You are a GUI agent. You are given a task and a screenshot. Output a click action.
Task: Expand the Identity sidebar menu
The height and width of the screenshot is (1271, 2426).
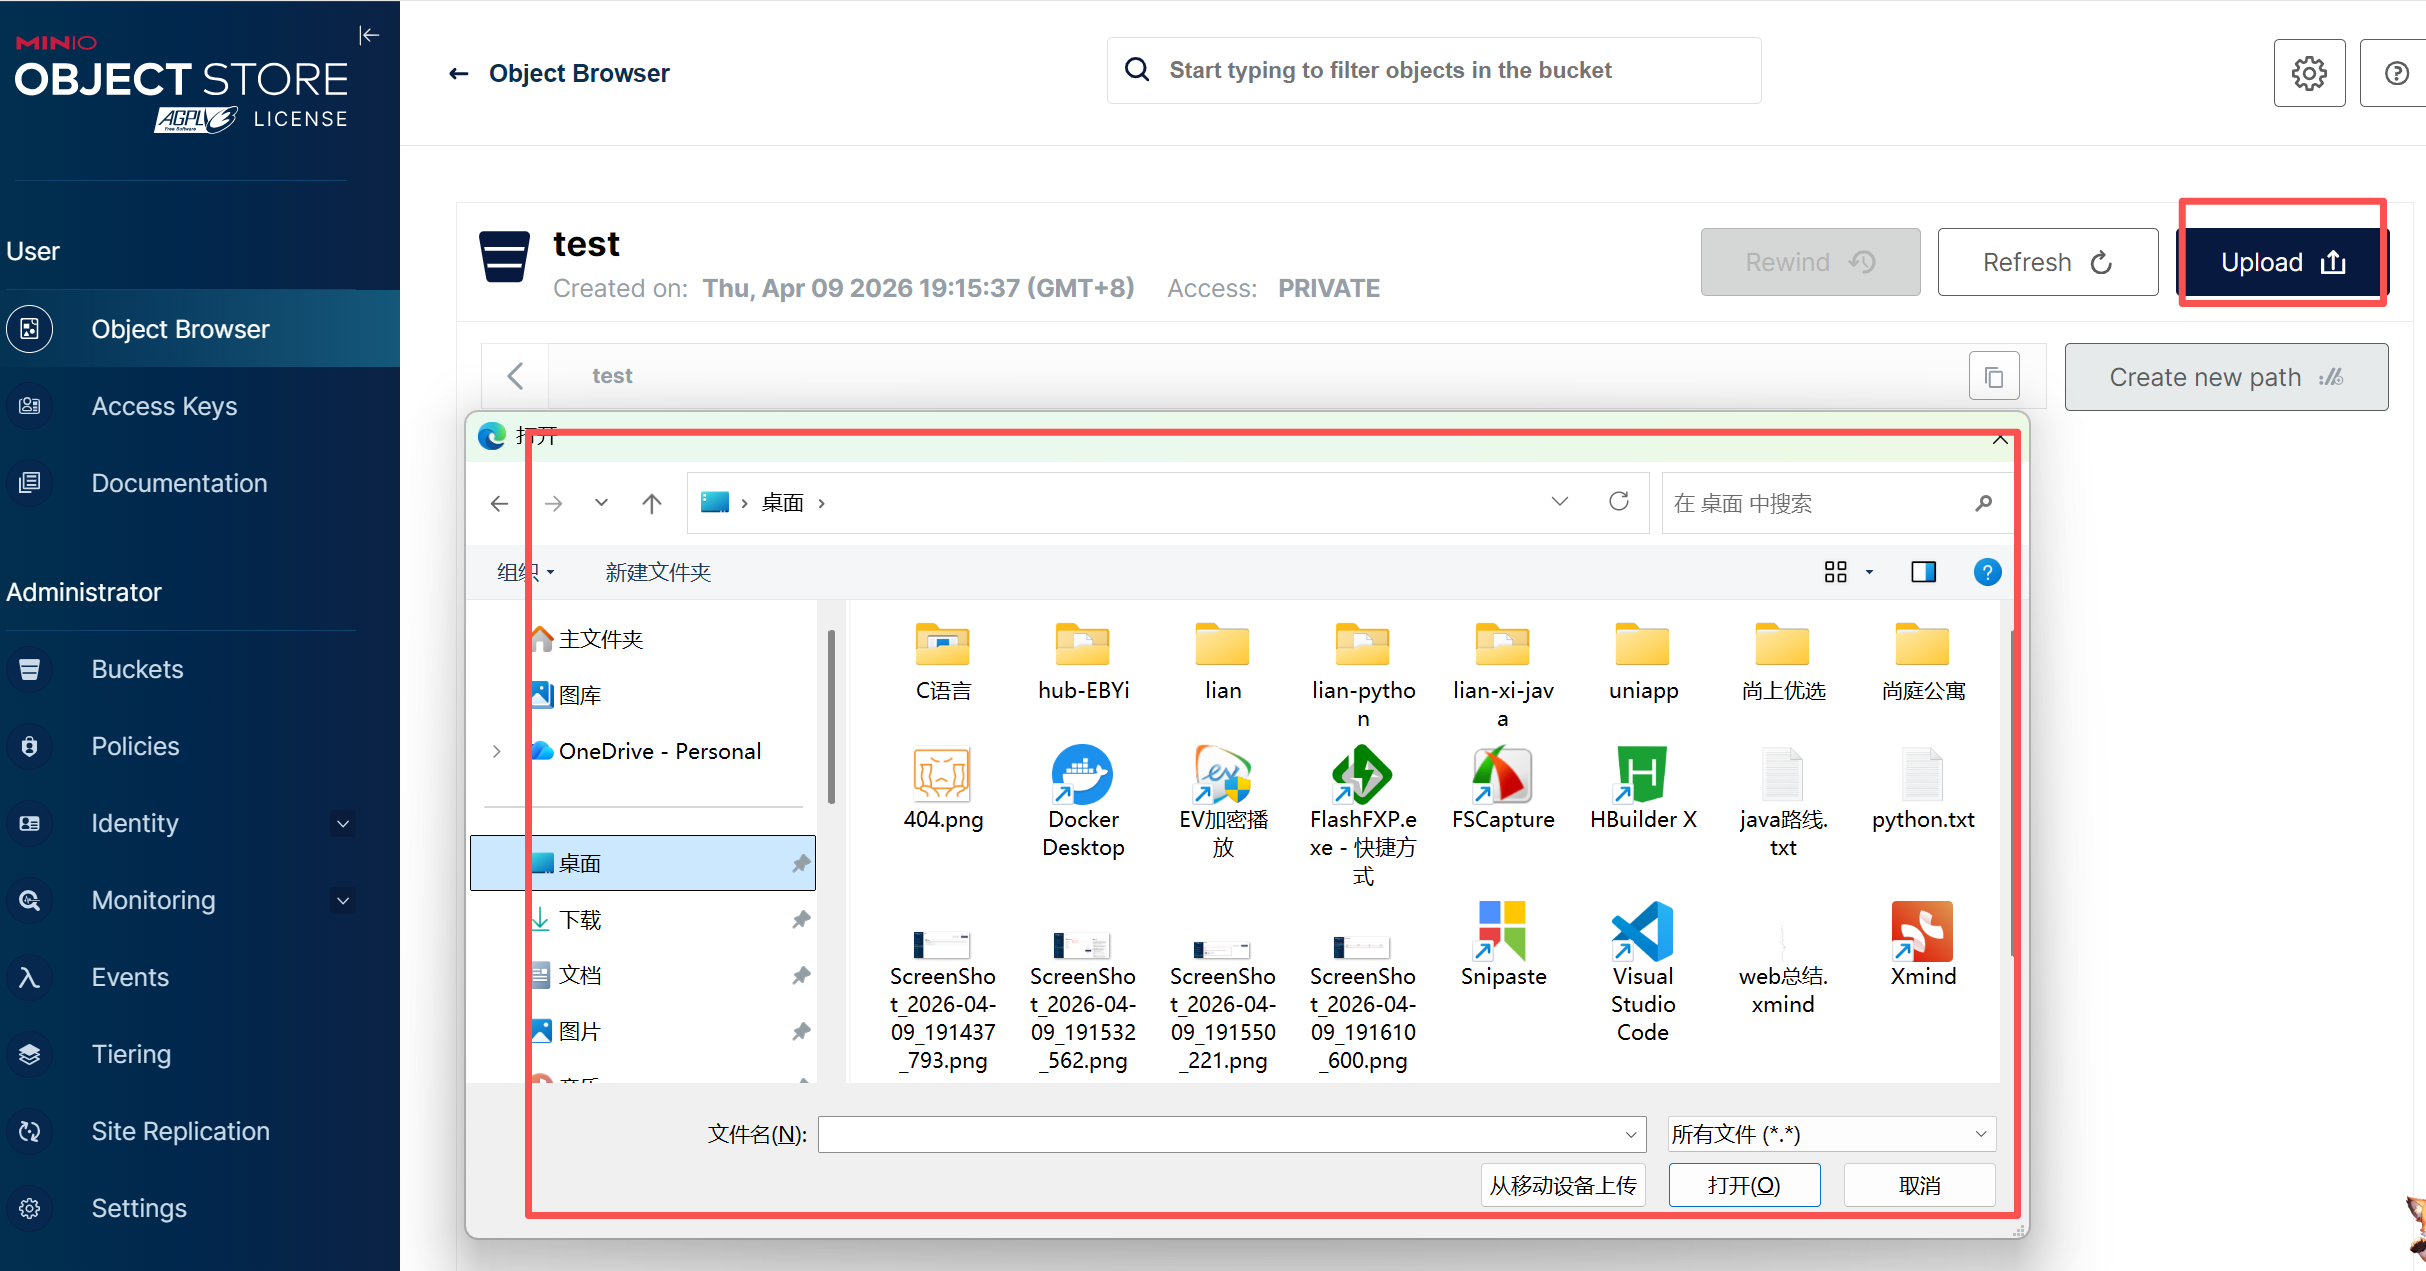tap(343, 823)
